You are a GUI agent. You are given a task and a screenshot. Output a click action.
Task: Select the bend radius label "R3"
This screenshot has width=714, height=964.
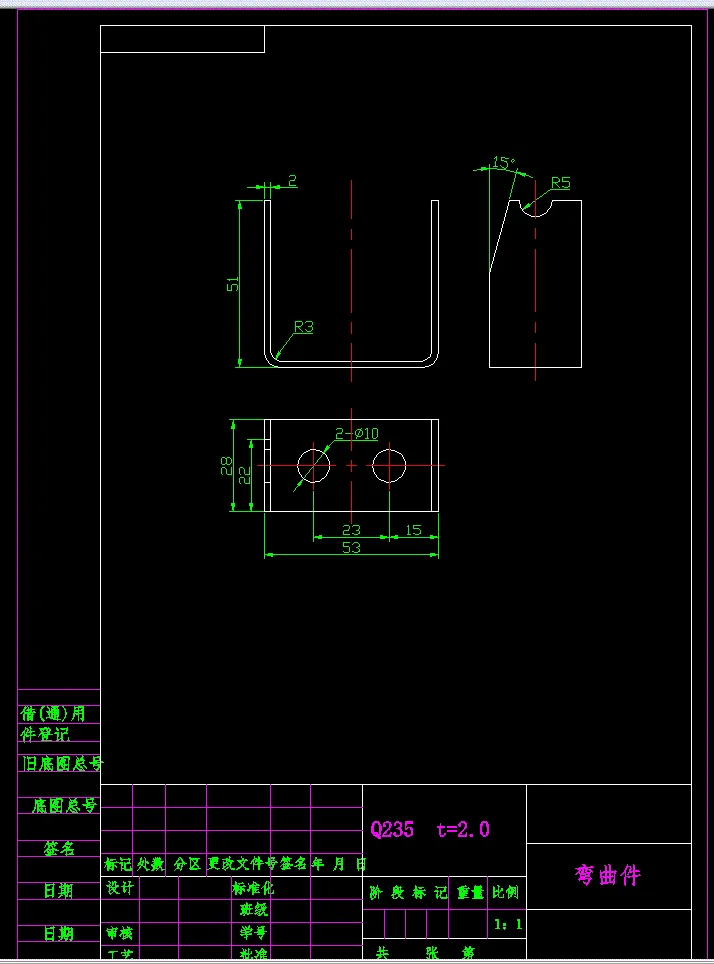303,326
